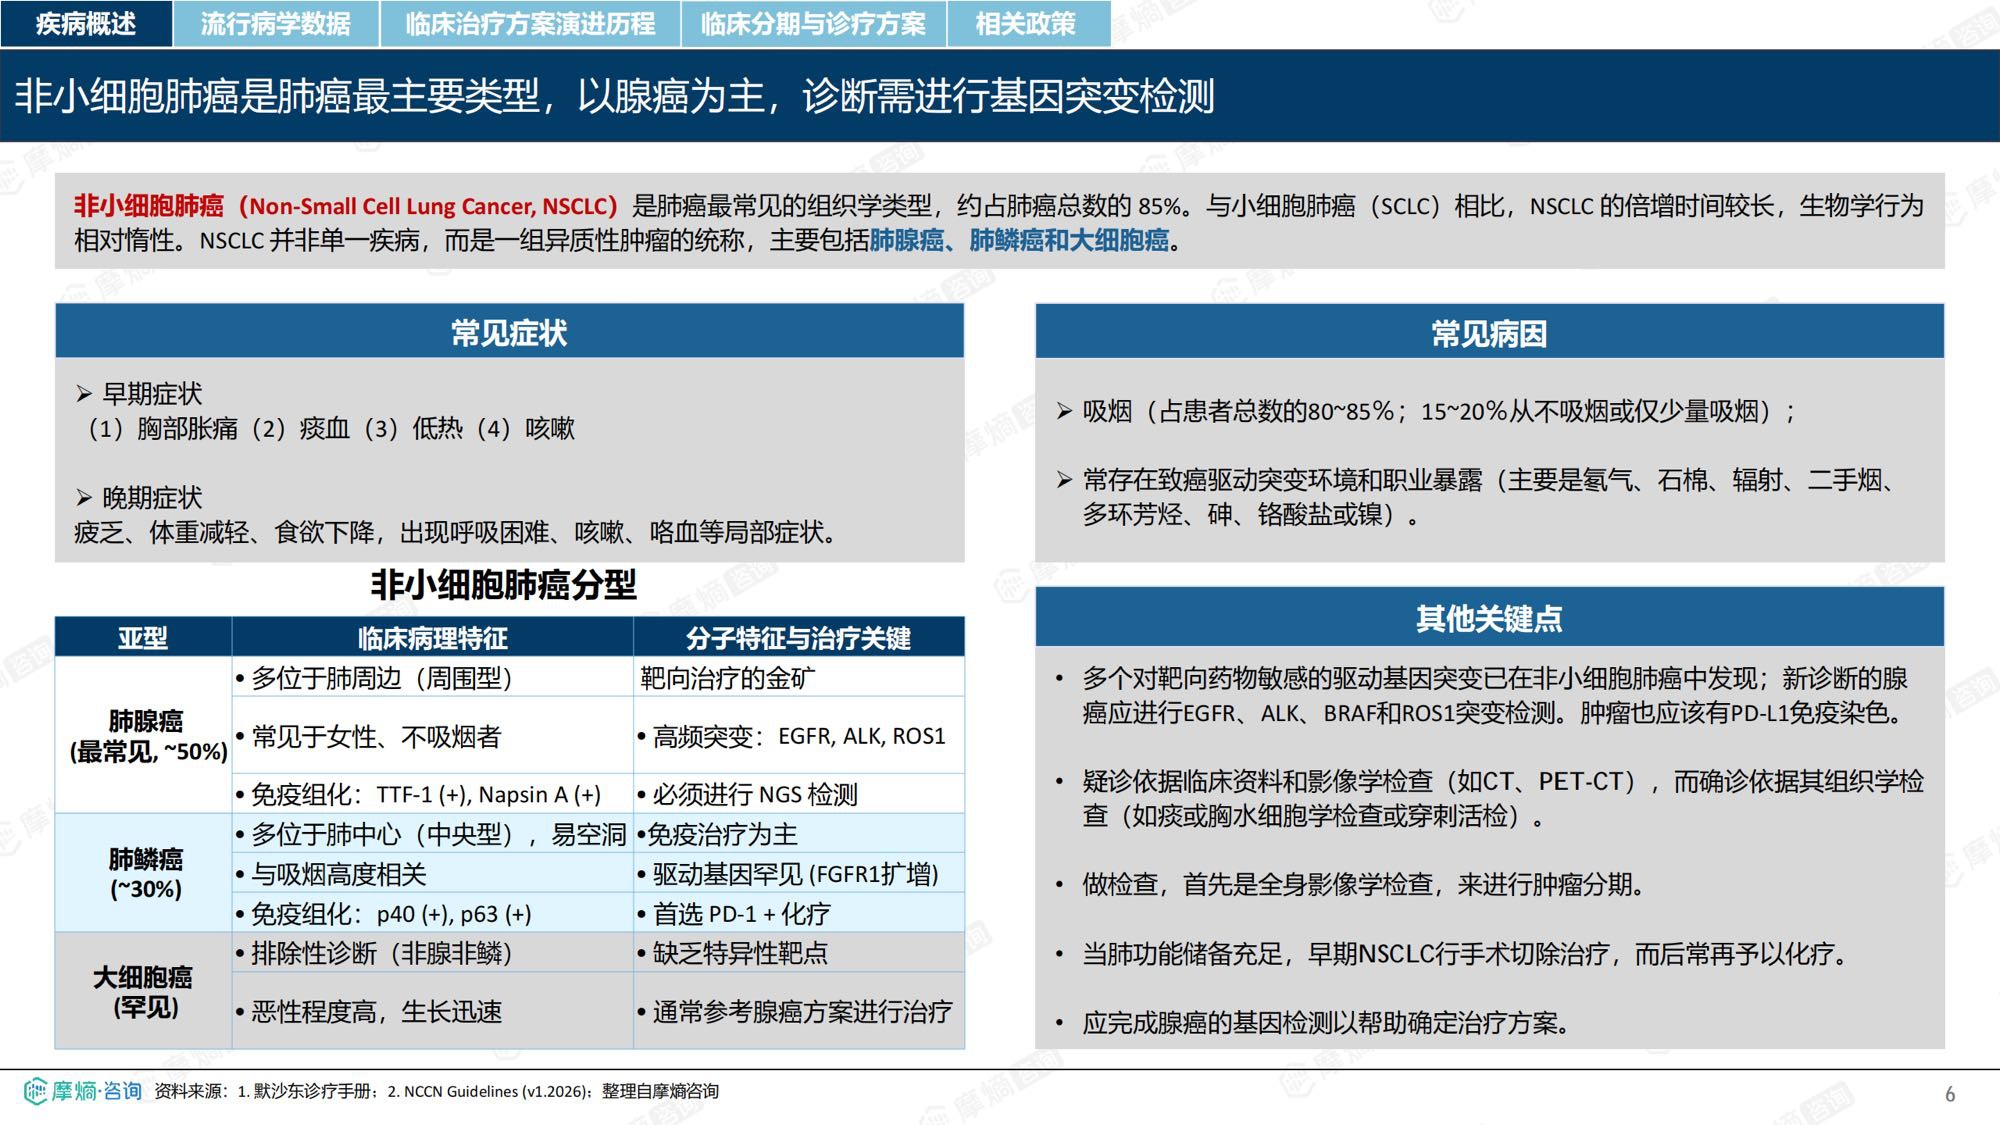Select the 亚型 column header
Image resolution: width=2000 pixels, height=1125 pixels.
143,637
